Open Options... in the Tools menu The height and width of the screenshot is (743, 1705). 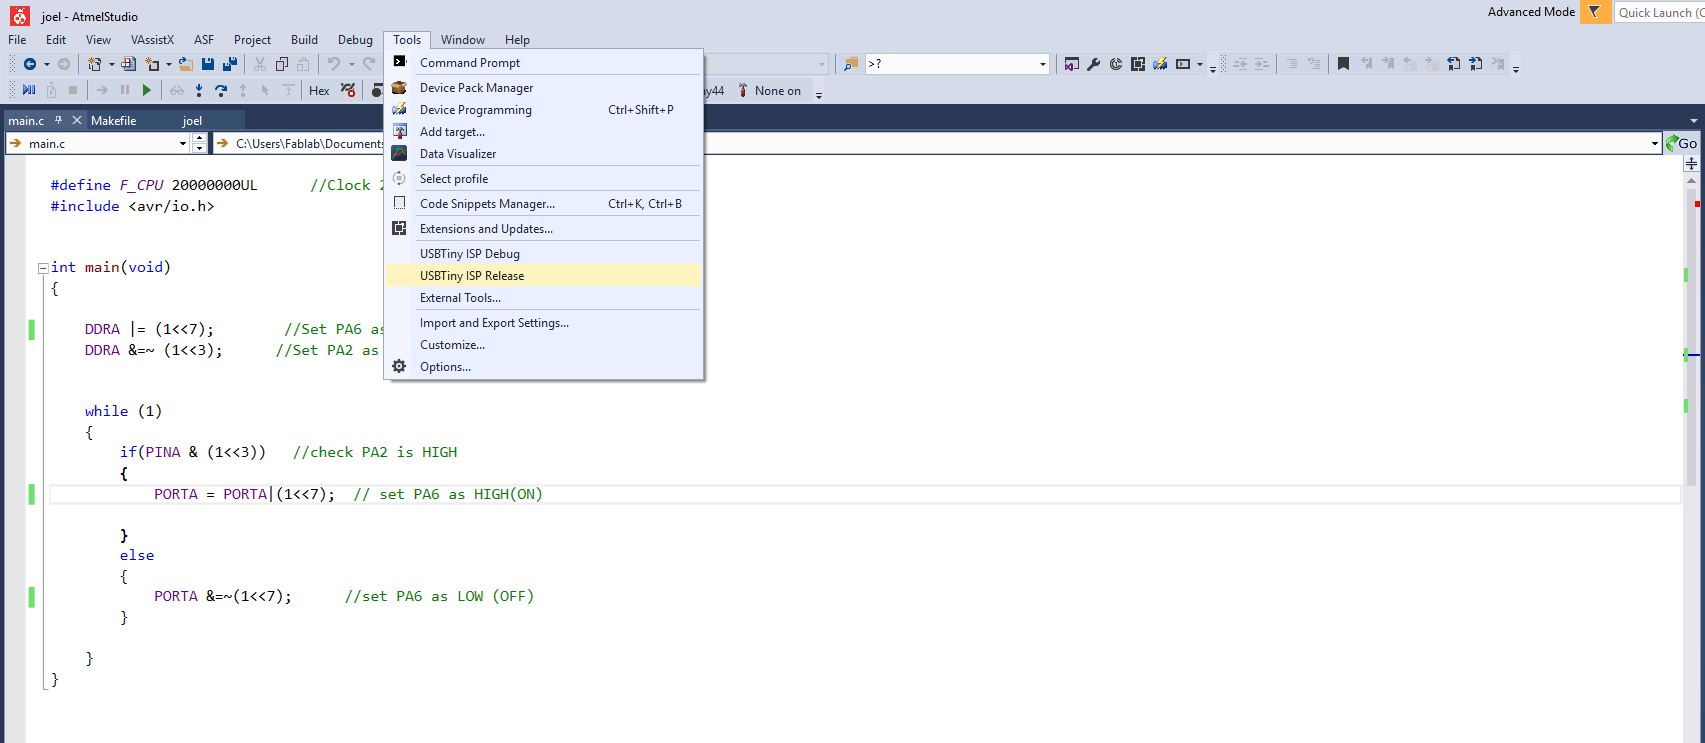click(543, 367)
